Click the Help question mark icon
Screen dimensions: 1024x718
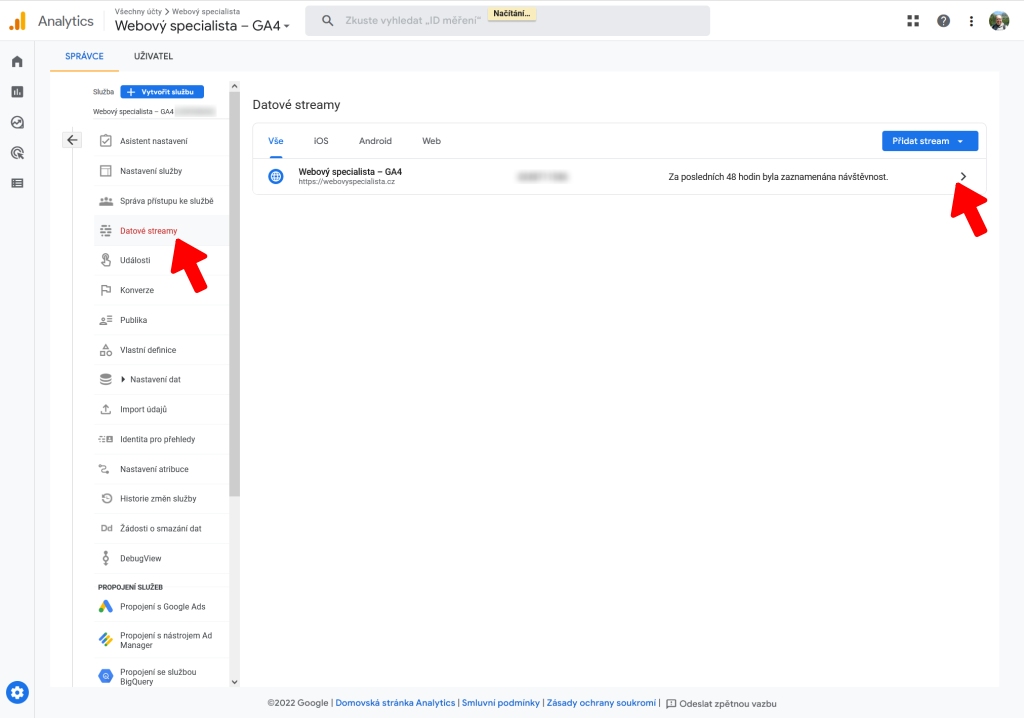pyautogui.click(x=943, y=20)
